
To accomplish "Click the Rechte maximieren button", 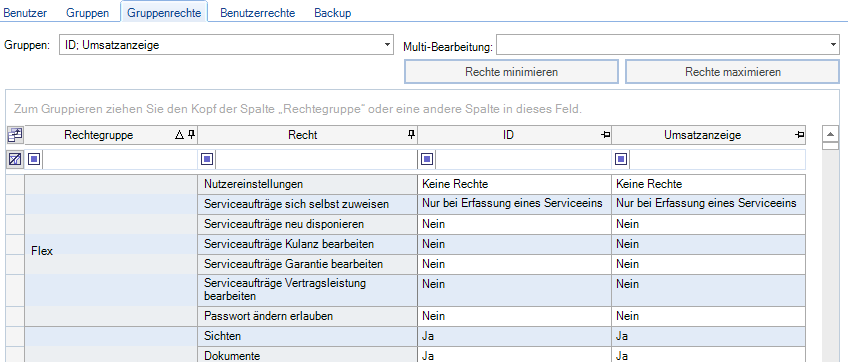I will click(x=732, y=71).
